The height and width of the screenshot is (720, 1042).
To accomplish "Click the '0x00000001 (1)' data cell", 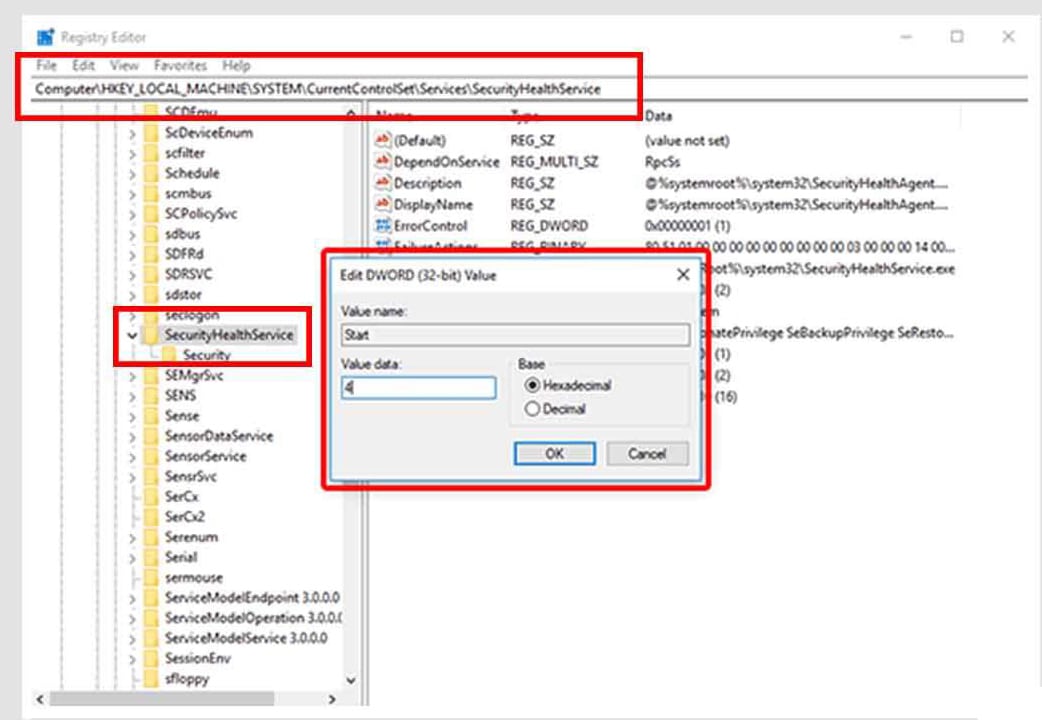I will 687,225.
